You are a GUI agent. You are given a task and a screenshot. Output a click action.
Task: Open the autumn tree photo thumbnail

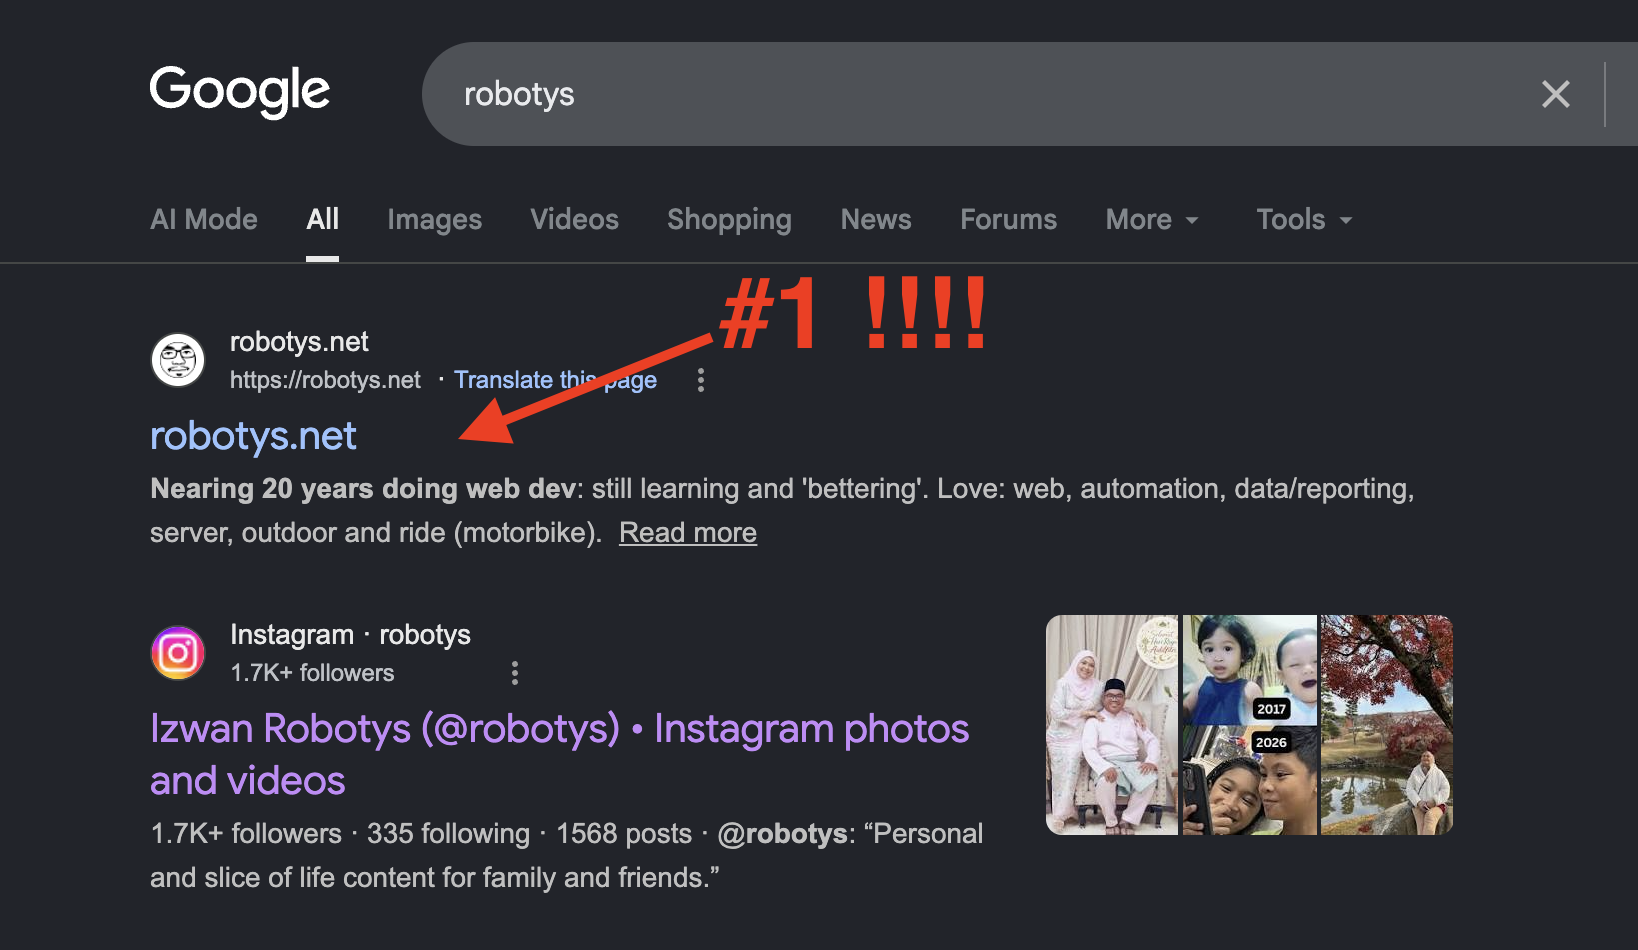tap(1387, 725)
